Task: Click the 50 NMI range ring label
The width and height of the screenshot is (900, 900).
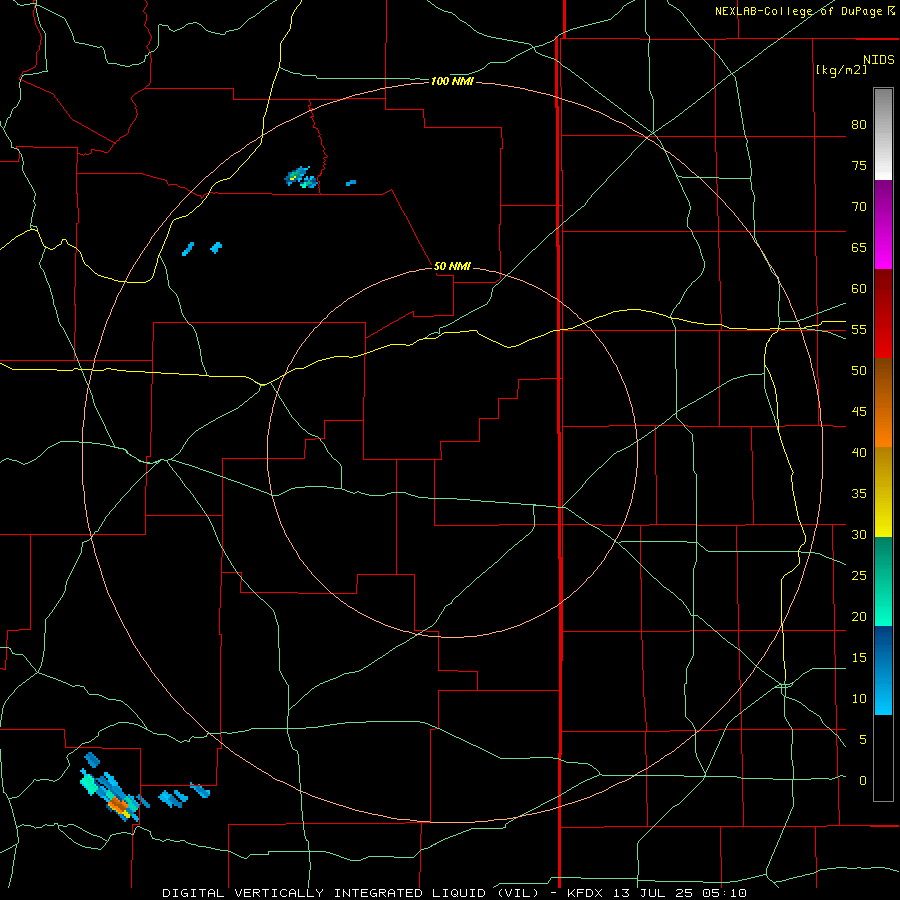Action: (452, 266)
